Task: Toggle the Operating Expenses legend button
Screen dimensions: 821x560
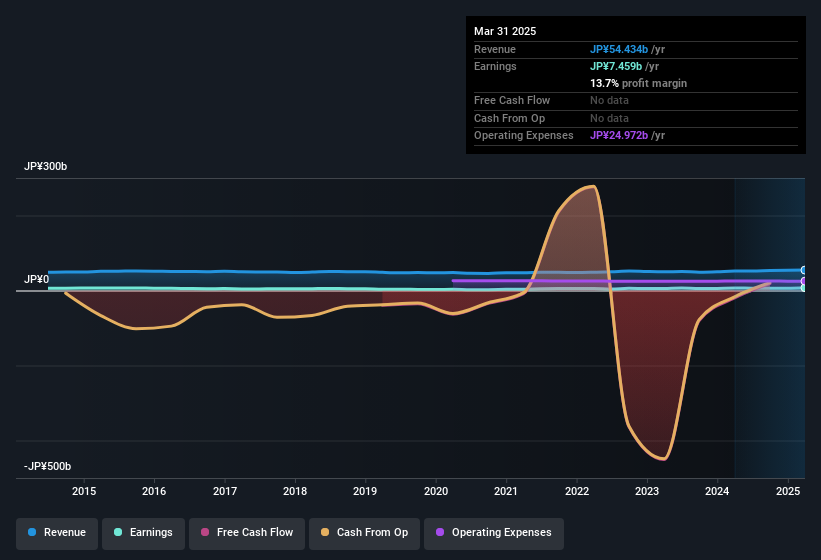Action: (x=494, y=533)
